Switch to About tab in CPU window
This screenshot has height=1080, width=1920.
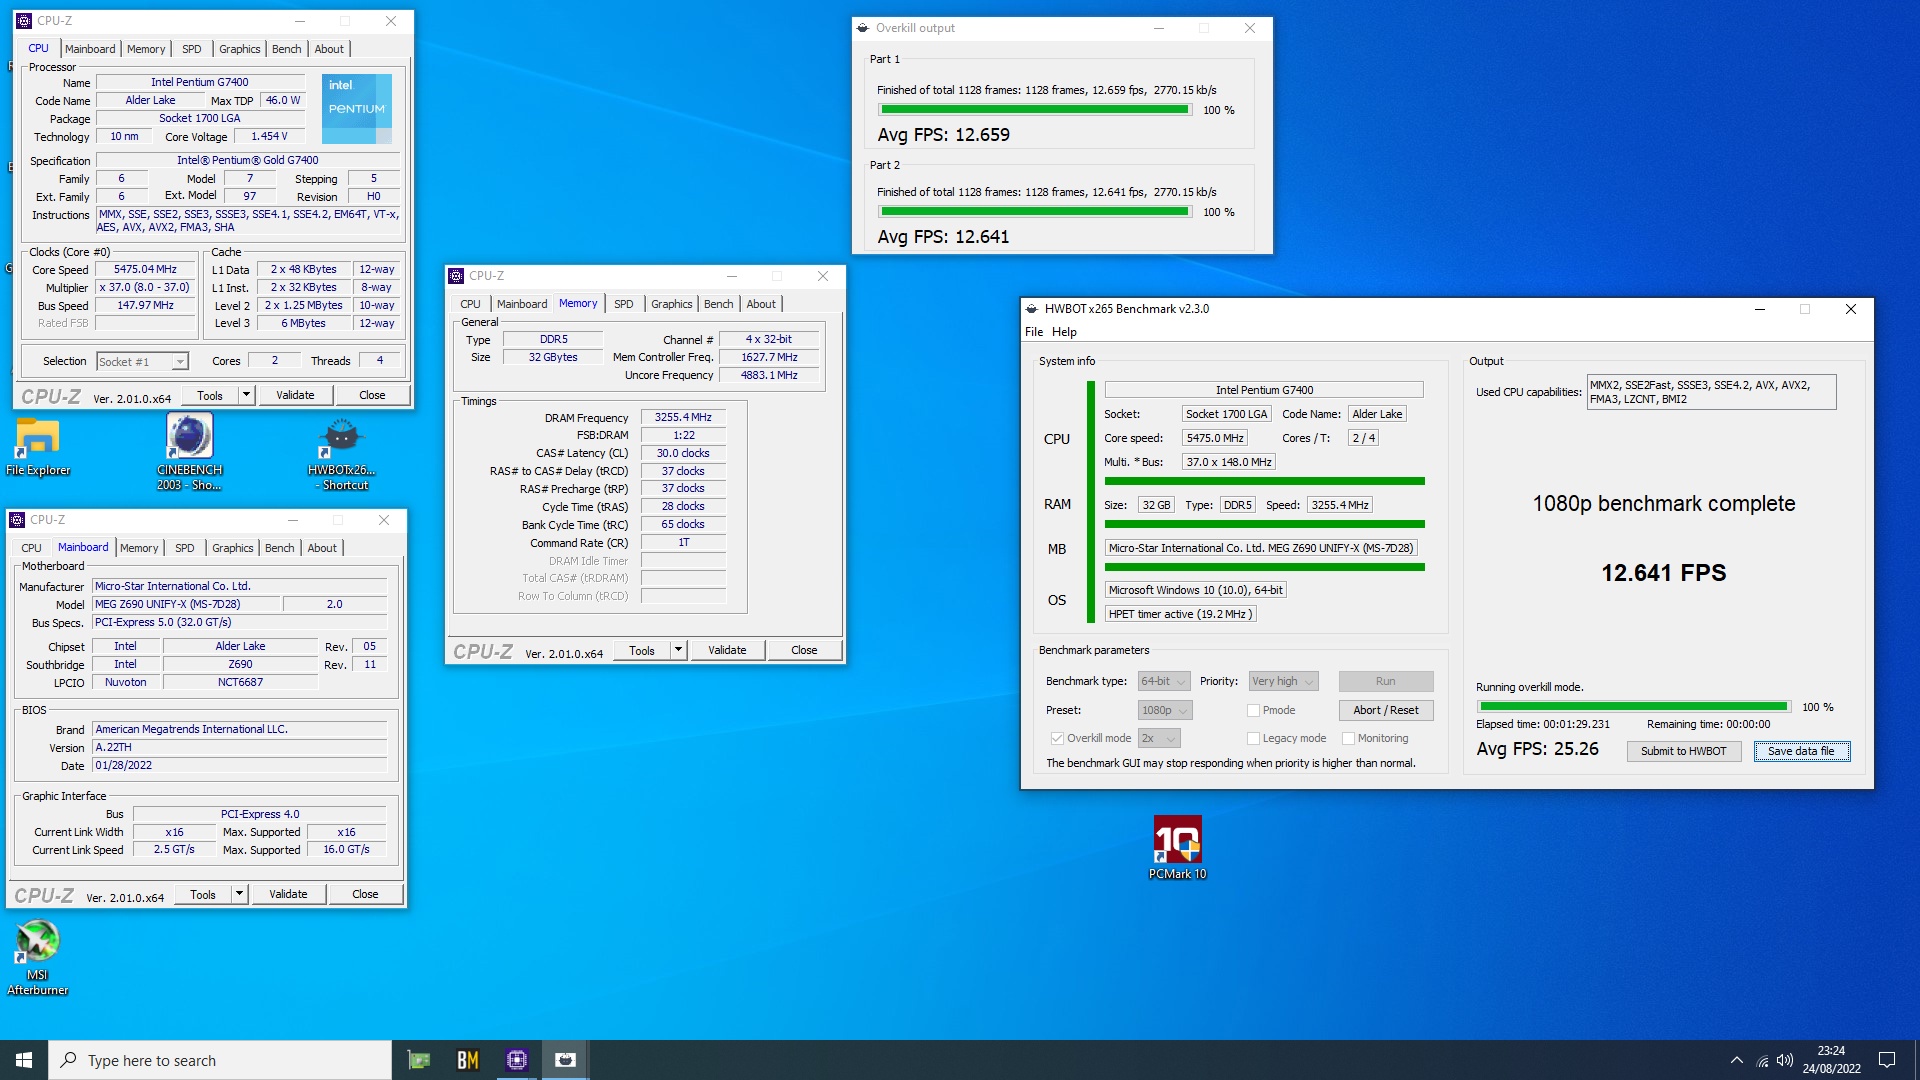click(329, 49)
